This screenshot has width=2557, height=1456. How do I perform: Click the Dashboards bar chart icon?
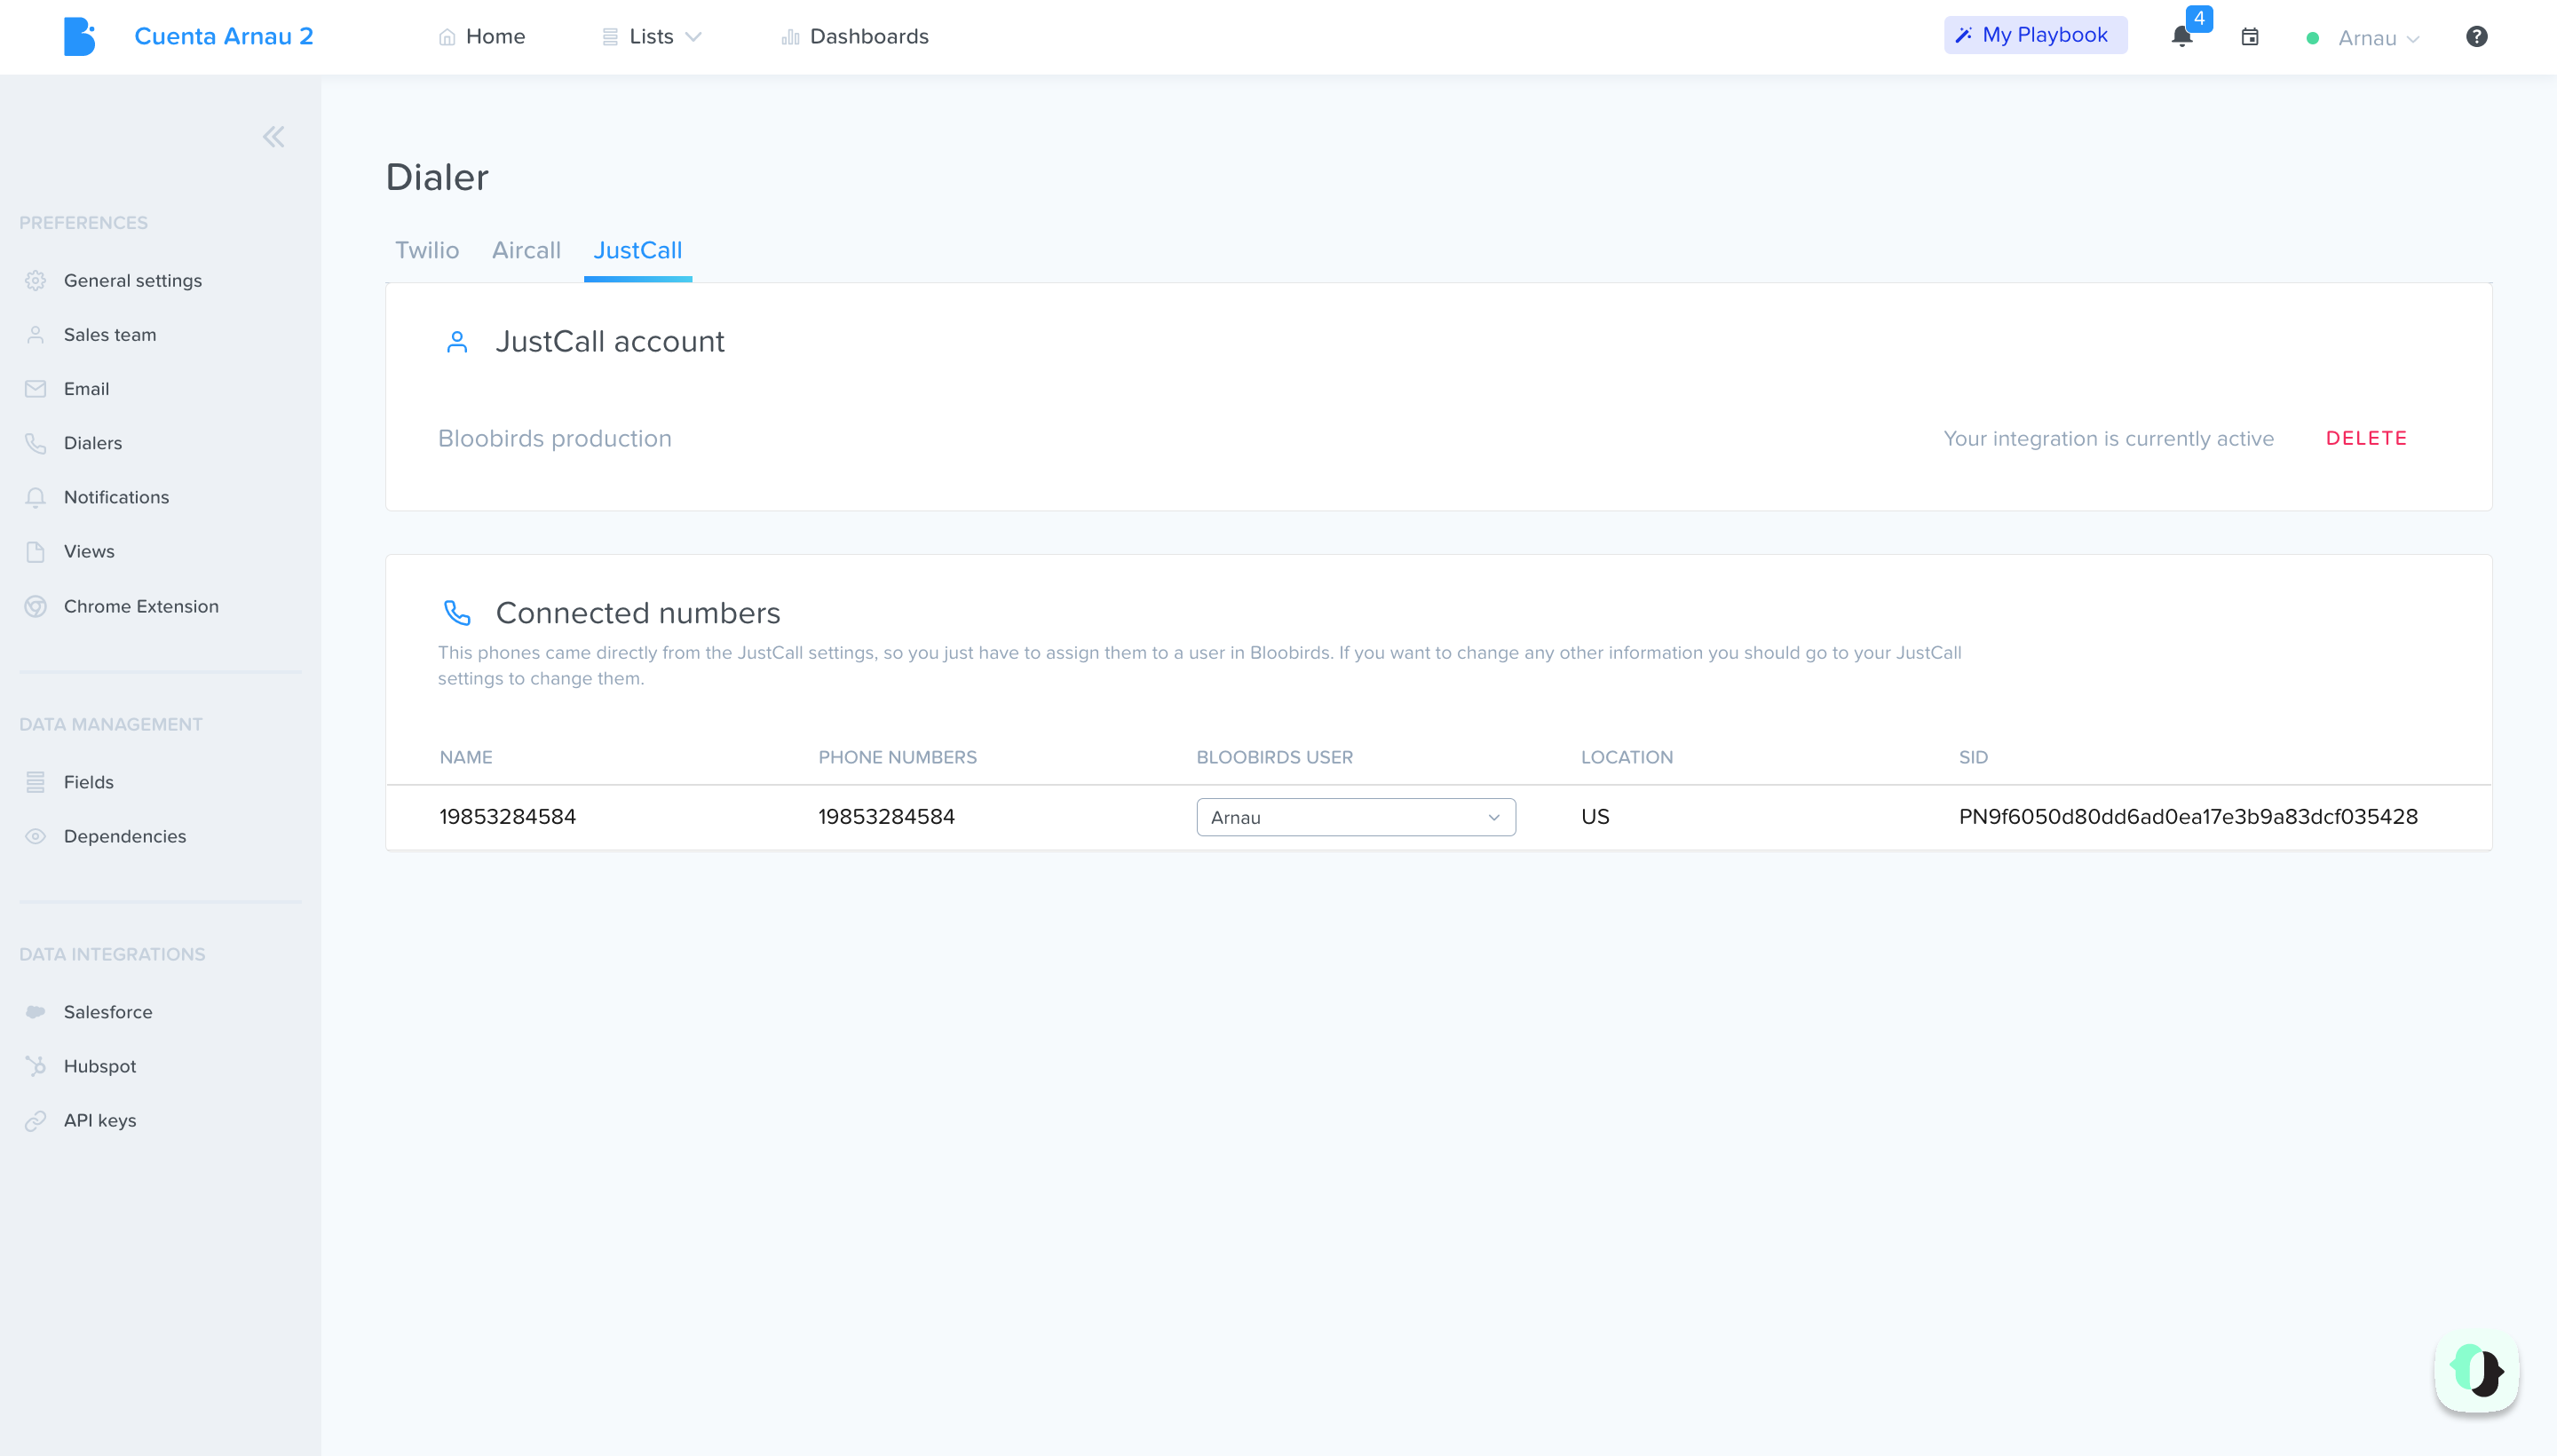(790, 37)
